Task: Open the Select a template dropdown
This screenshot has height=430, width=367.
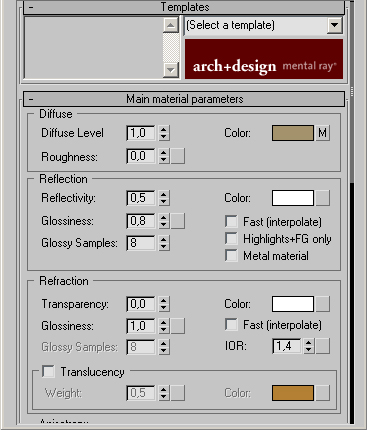Action: point(334,25)
